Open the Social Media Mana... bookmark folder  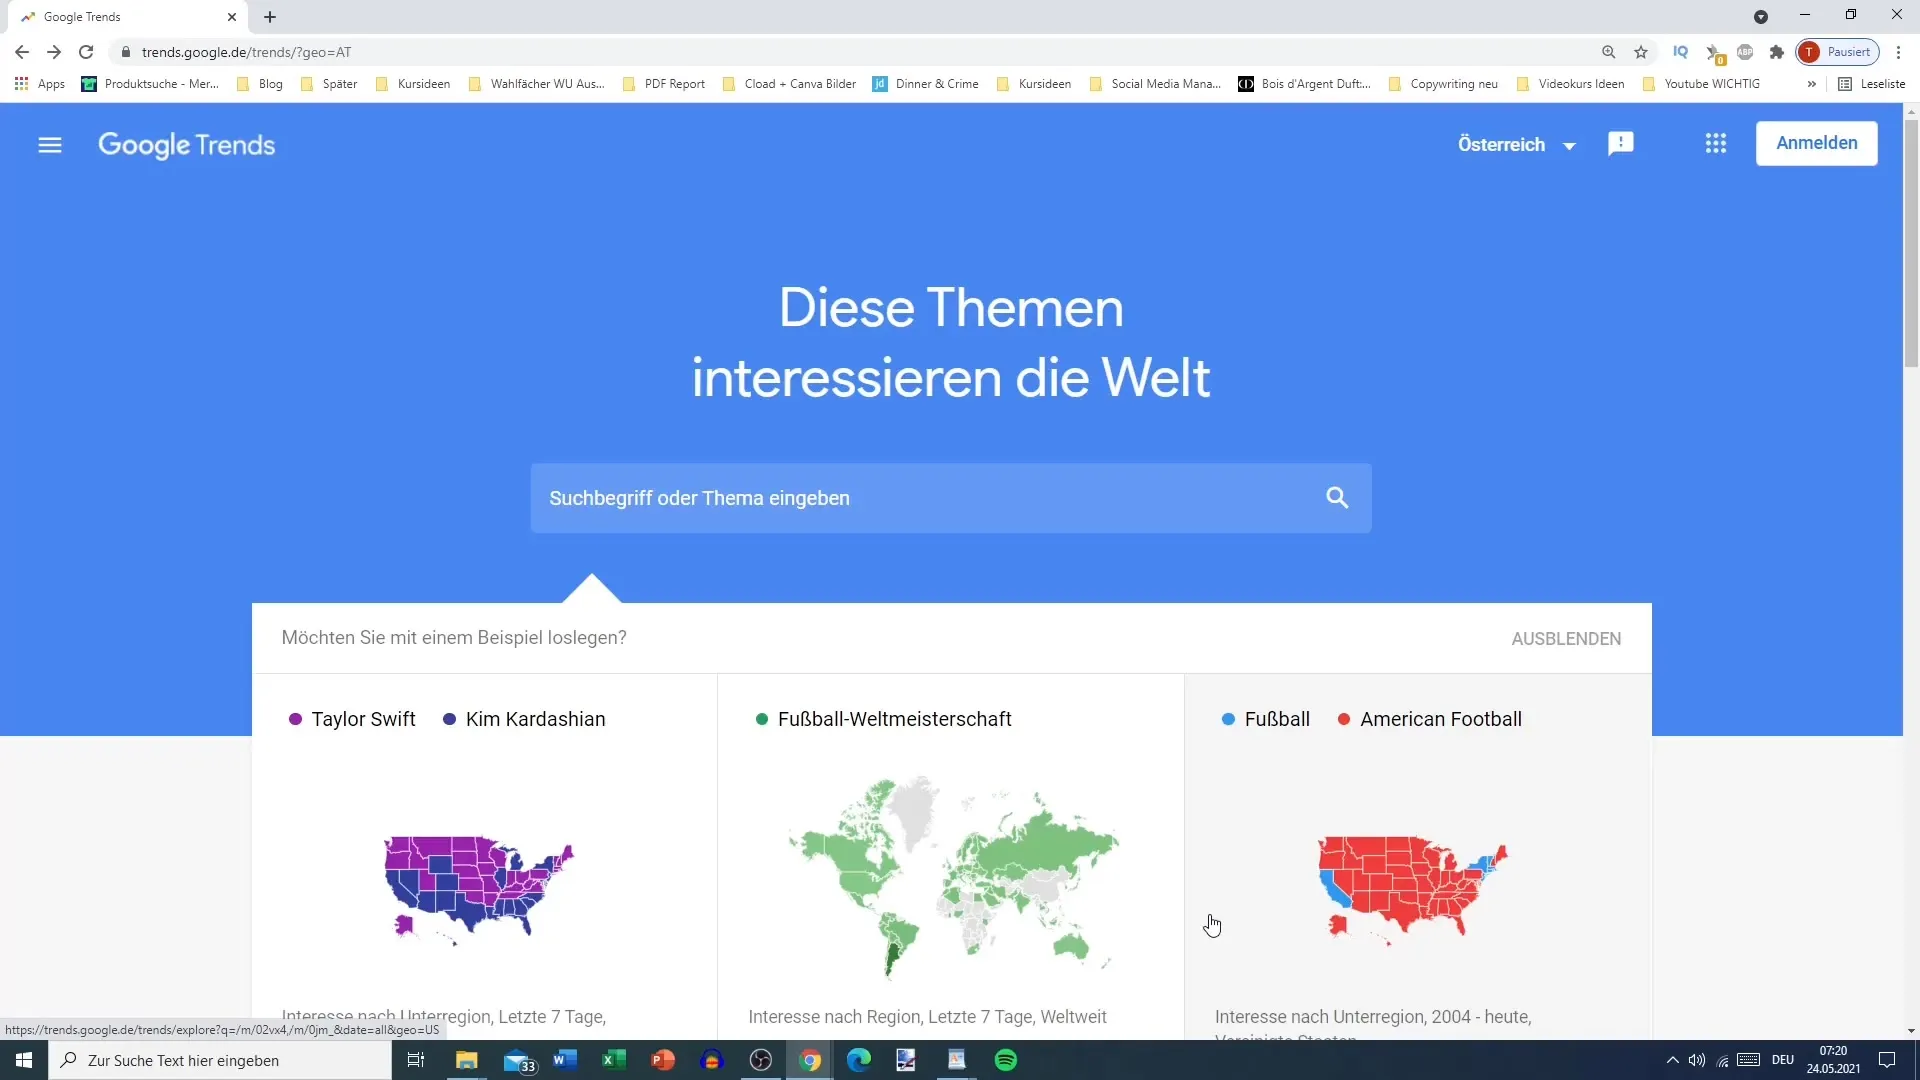pyautogui.click(x=1155, y=84)
